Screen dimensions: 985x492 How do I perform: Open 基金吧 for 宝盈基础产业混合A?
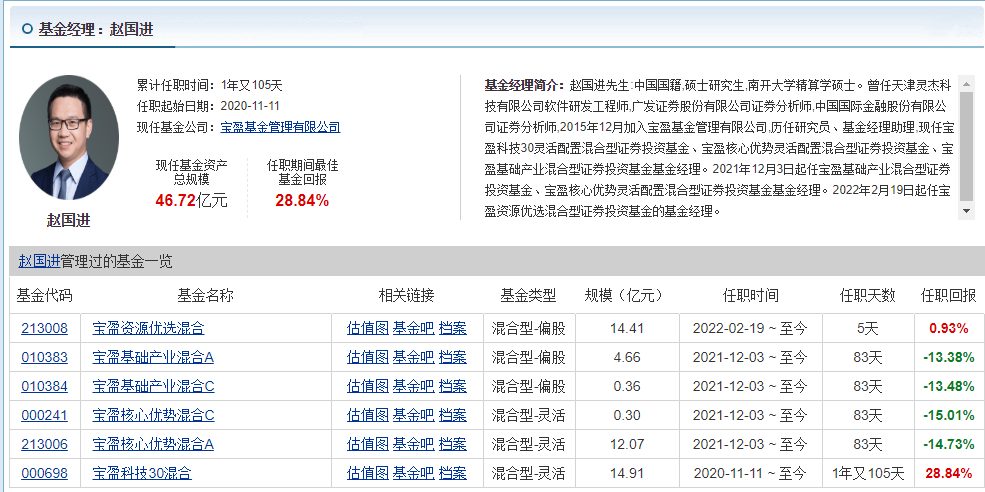(413, 357)
